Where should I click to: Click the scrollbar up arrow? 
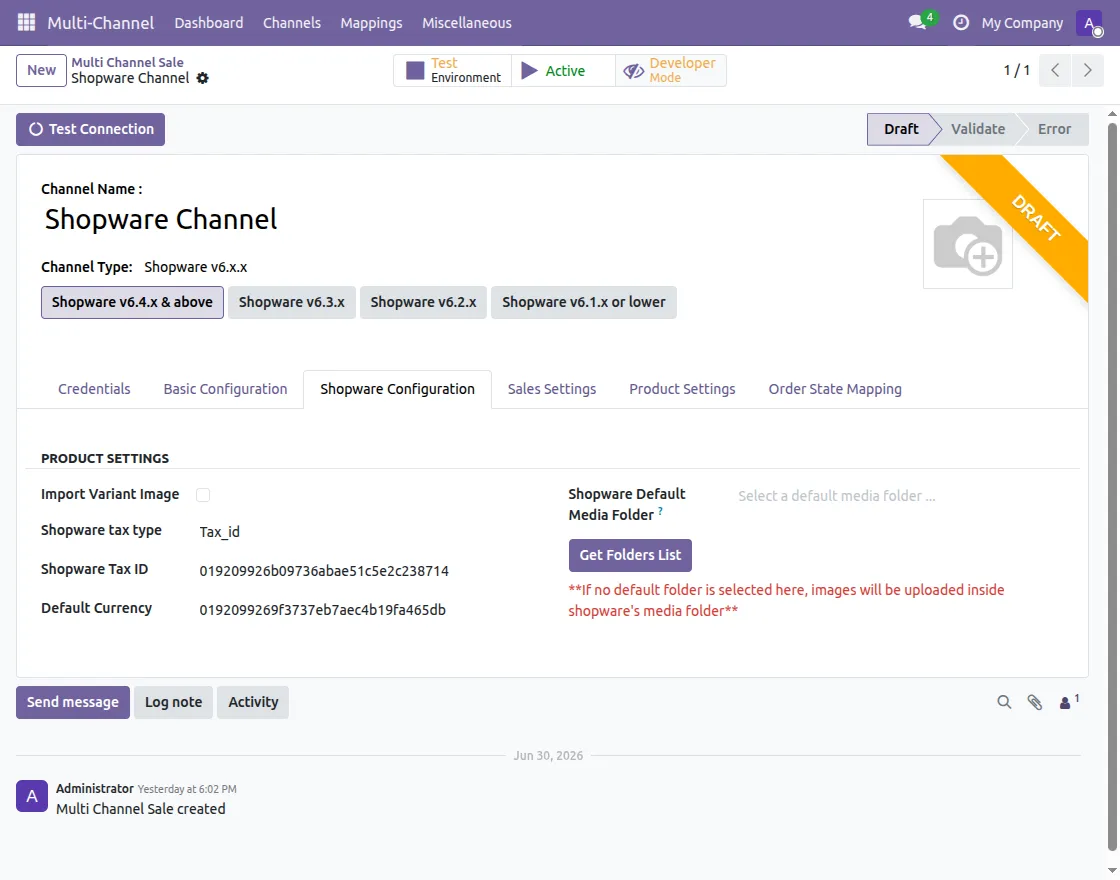tap(1112, 113)
